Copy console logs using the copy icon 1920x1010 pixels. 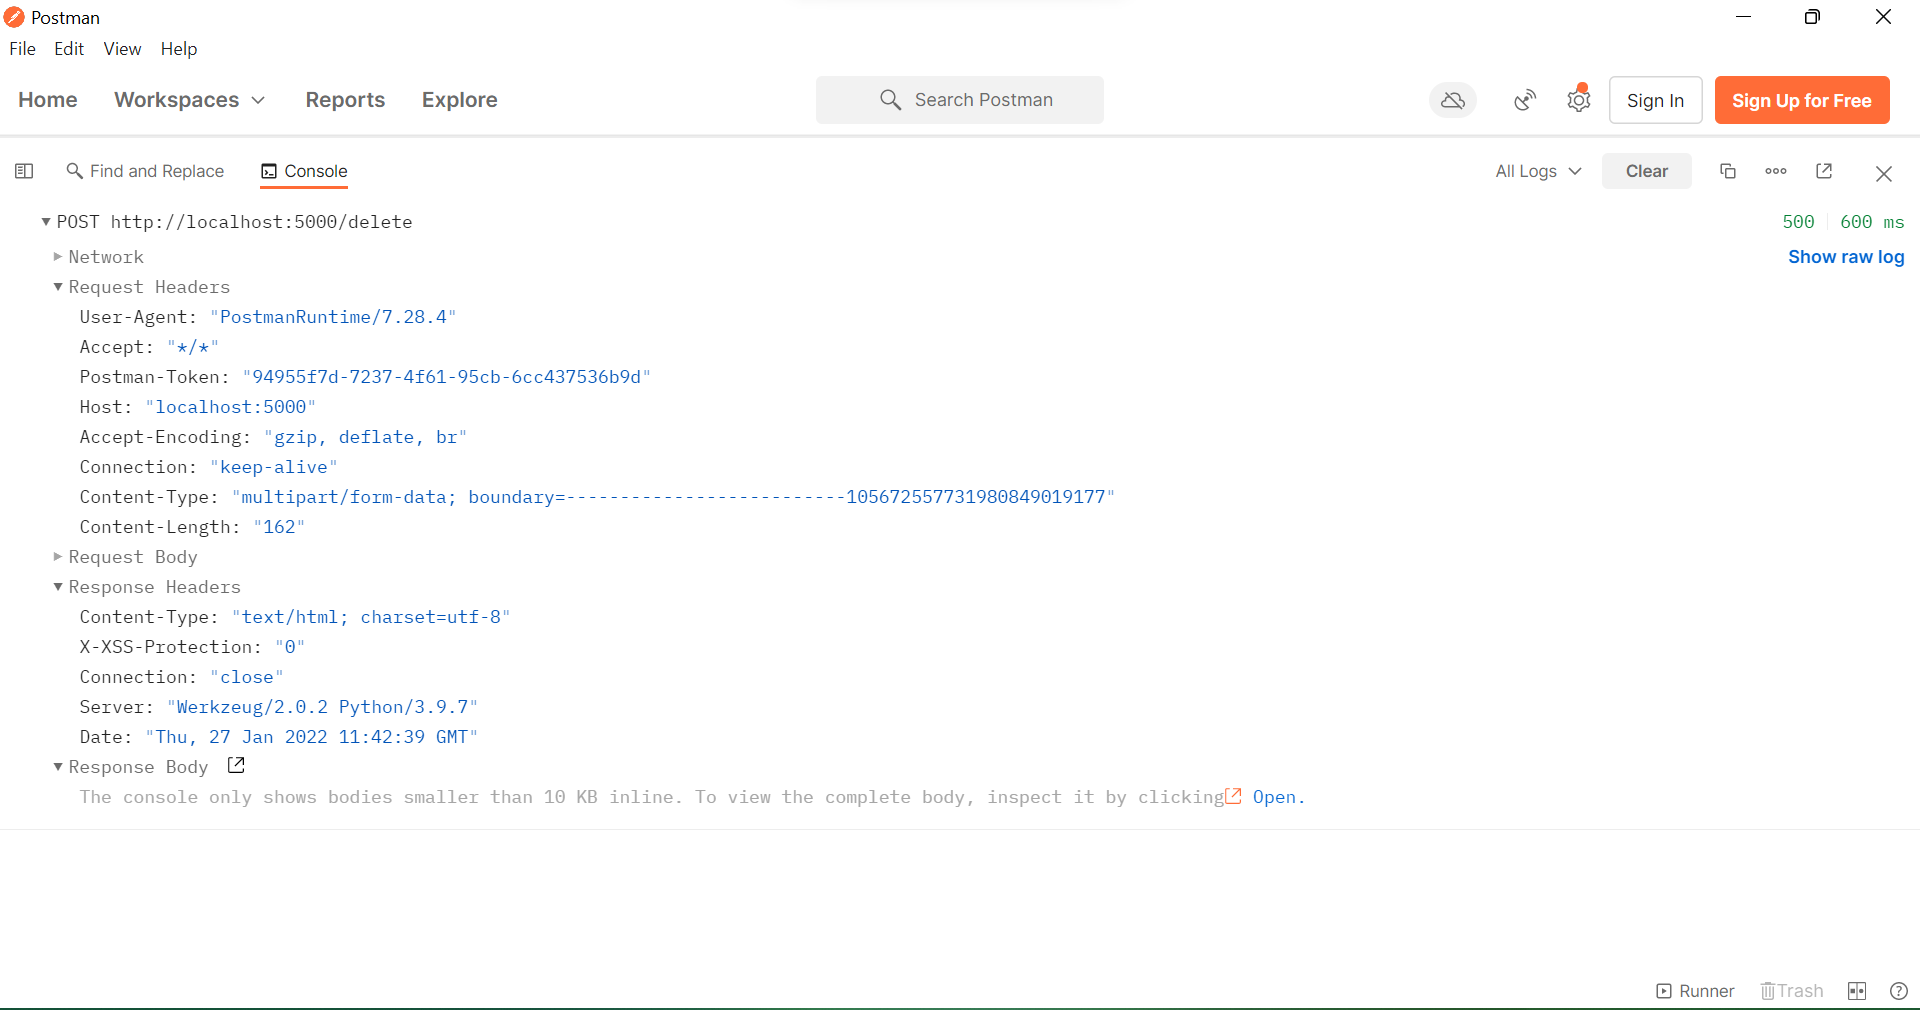[1727, 171]
